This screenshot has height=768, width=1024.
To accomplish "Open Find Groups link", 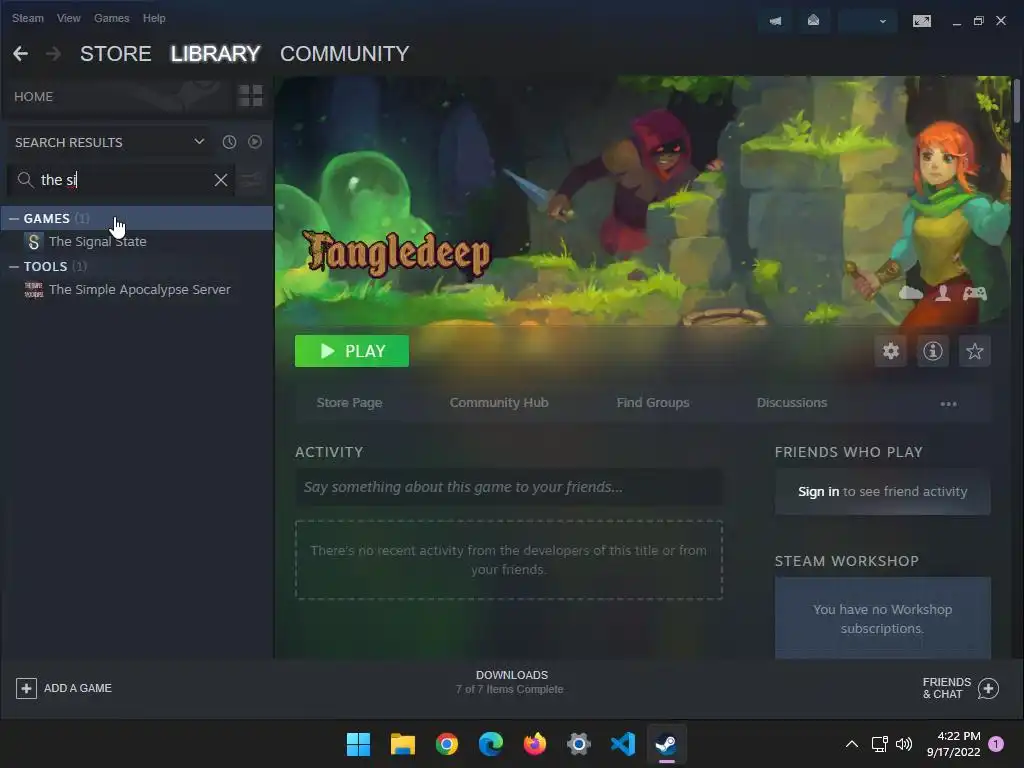I will click(653, 403).
